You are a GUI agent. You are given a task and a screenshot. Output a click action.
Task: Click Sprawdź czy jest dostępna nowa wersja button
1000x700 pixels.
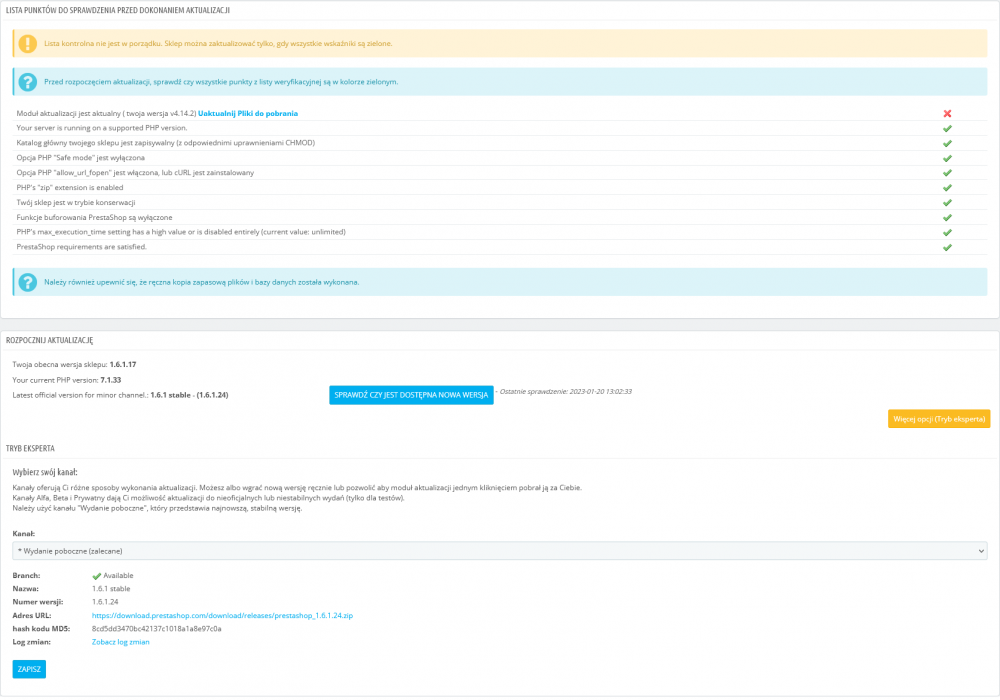tap(411, 395)
